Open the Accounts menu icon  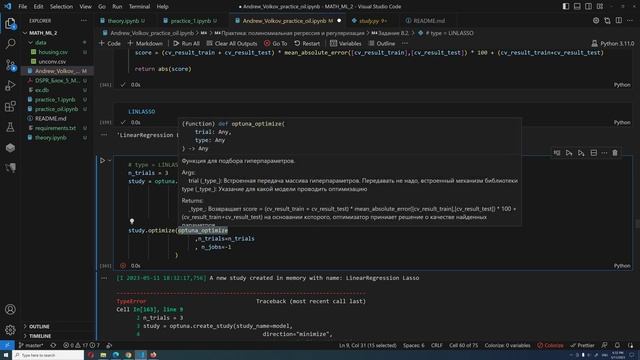click(10, 309)
